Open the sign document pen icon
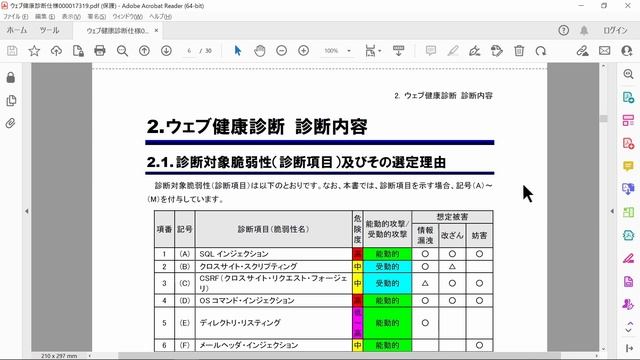 475,51
